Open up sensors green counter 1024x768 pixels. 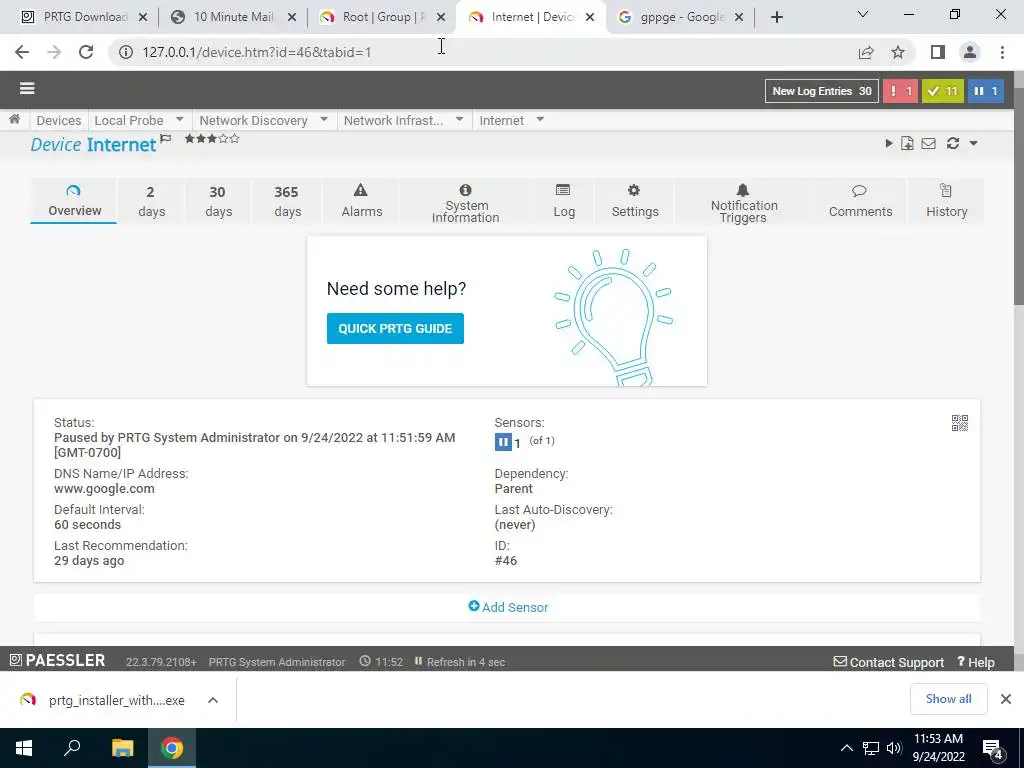942,91
